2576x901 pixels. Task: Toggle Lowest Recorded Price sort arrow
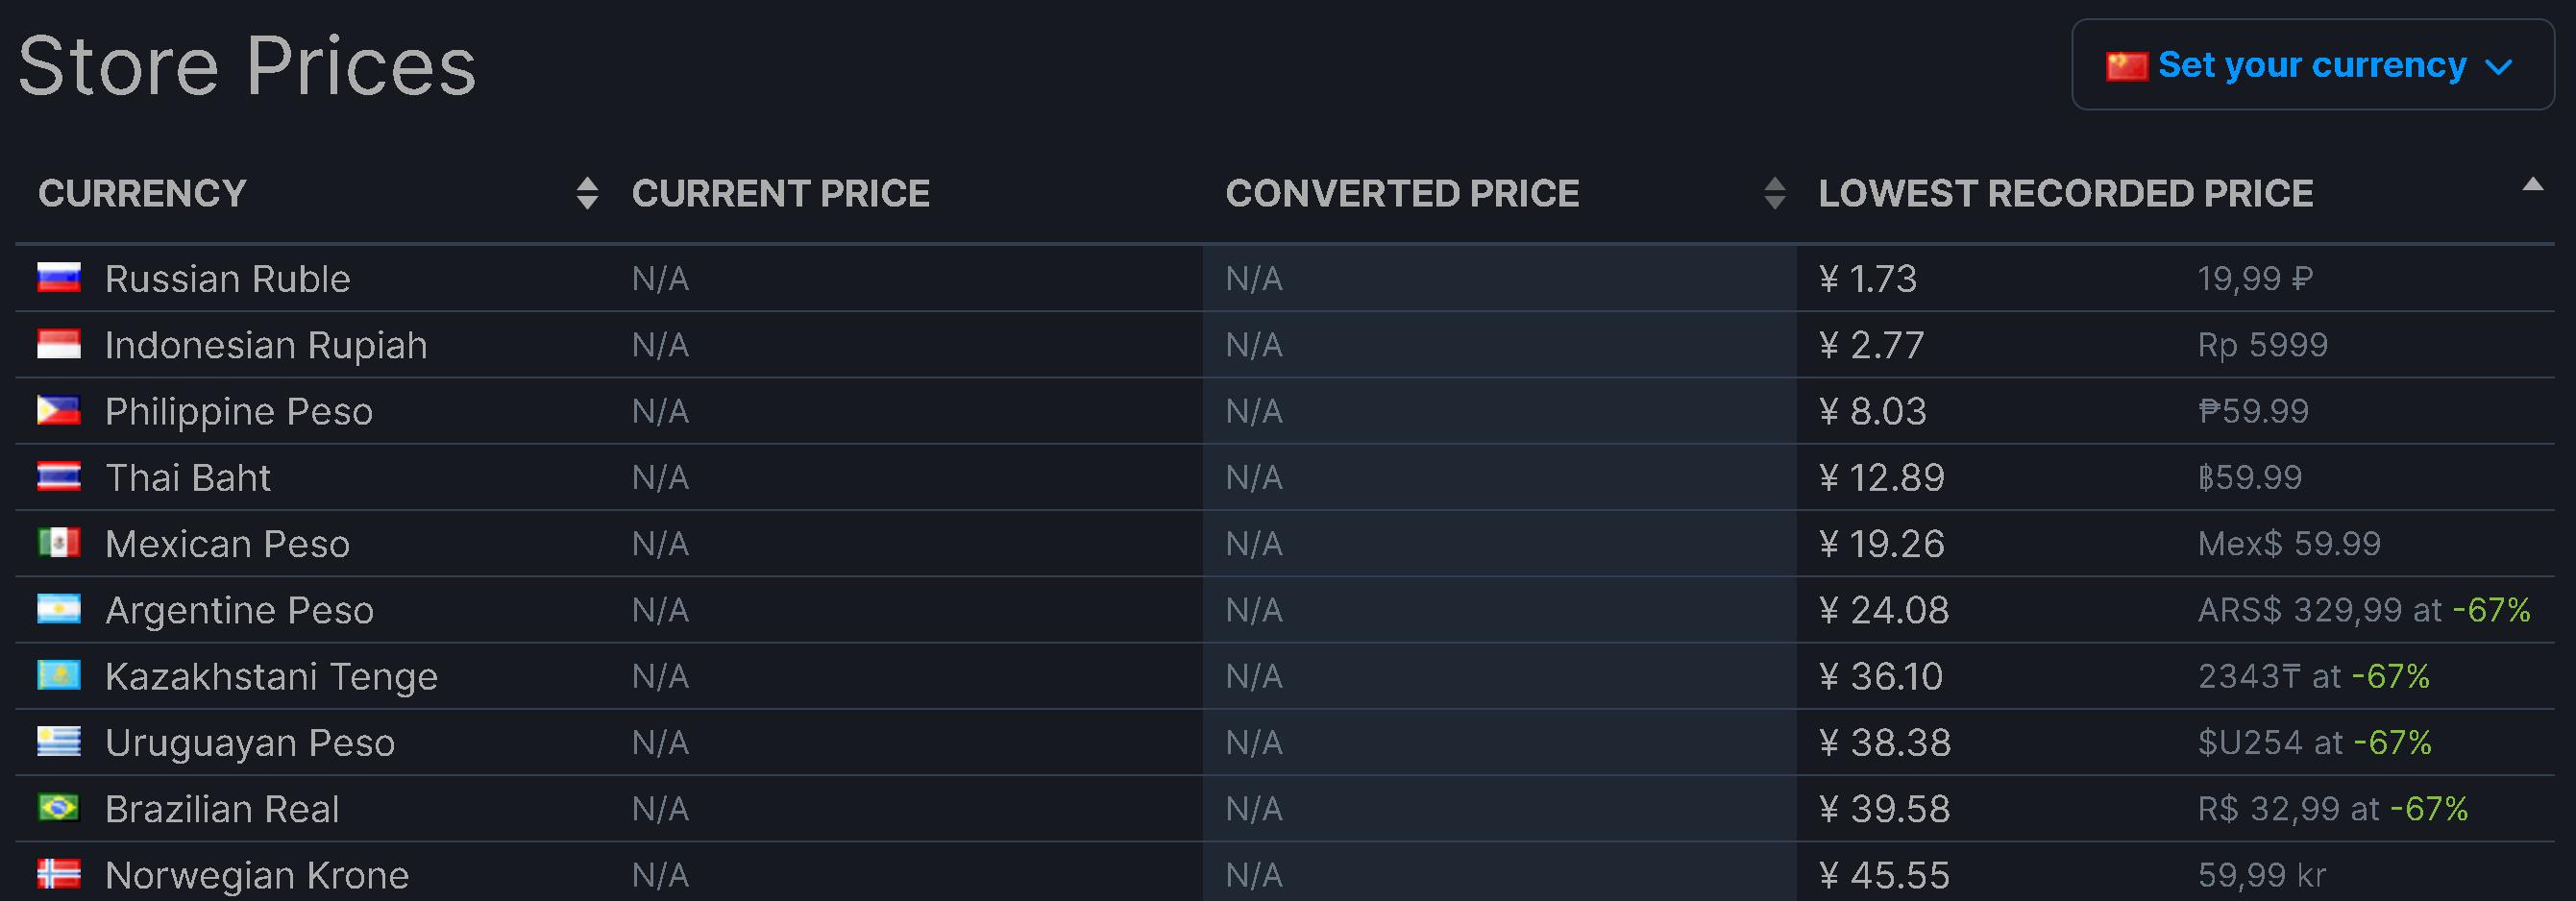(x=2532, y=184)
